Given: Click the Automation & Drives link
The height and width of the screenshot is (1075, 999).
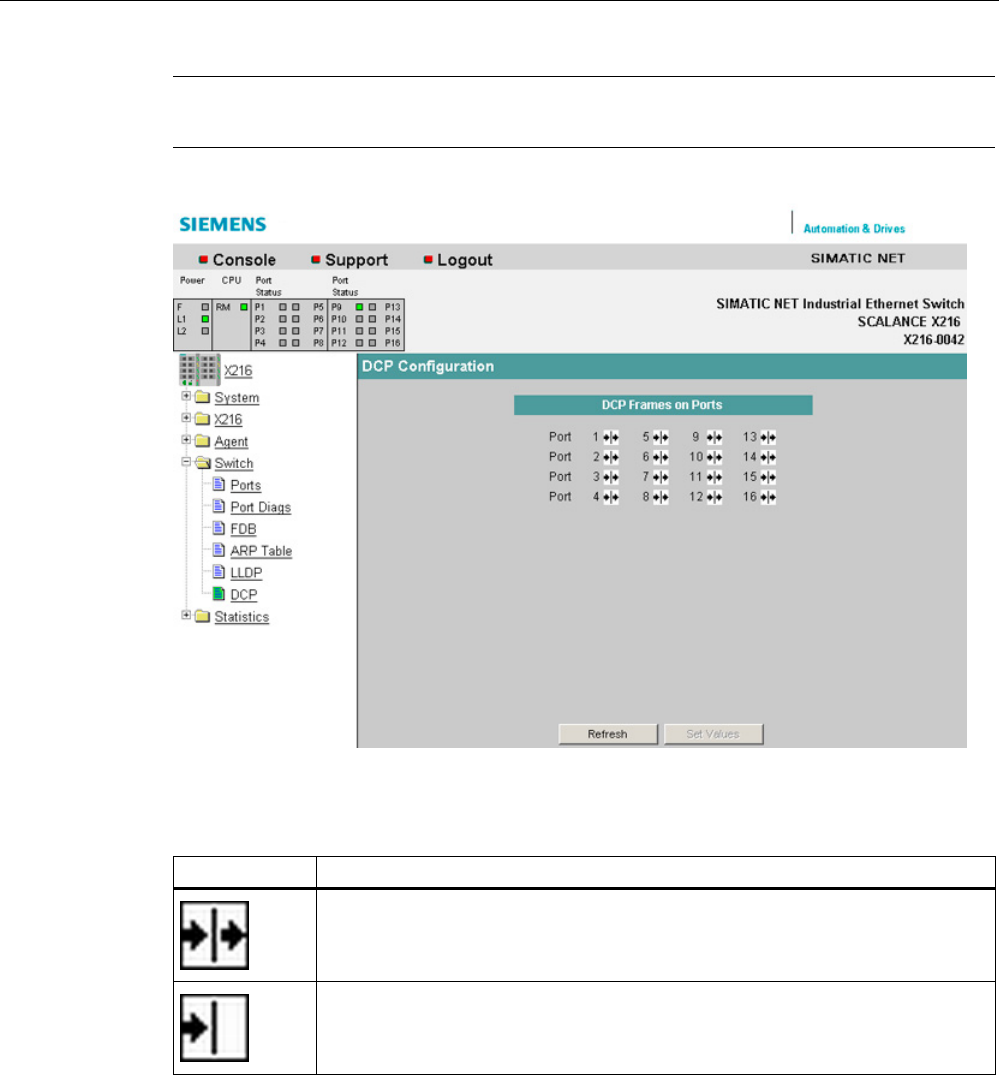Looking at the screenshot, I should tap(854, 229).
